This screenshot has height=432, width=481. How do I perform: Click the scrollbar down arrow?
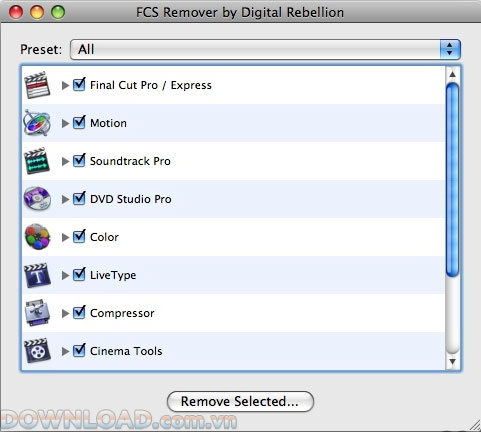453,362
